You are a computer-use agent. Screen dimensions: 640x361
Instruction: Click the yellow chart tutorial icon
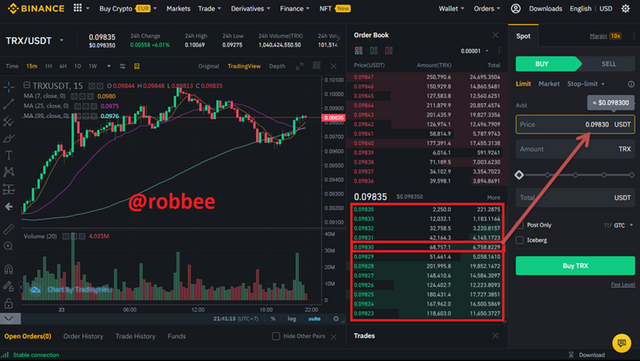tap(137, 66)
